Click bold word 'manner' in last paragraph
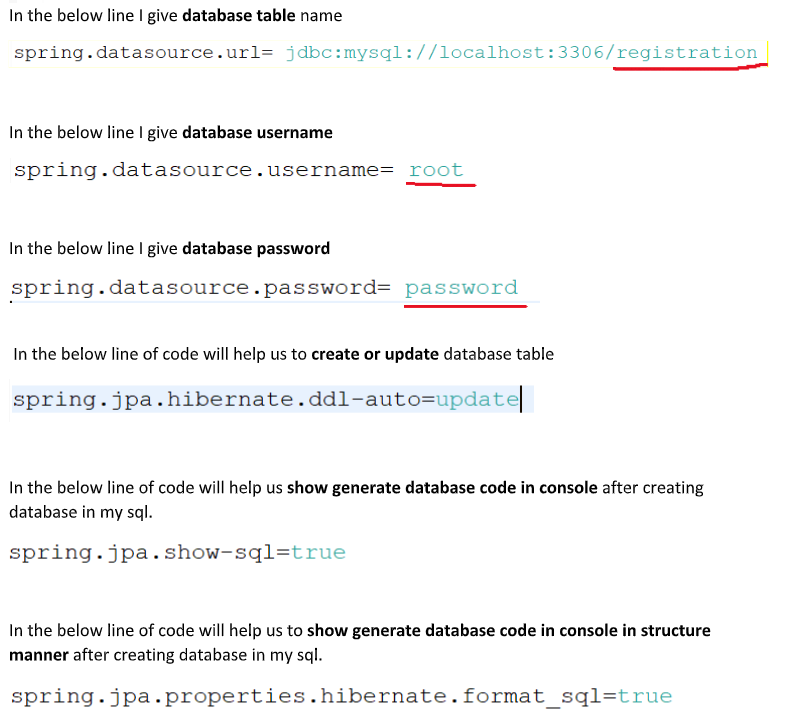Viewport: 792px width, 727px height. (x=39, y=655)
